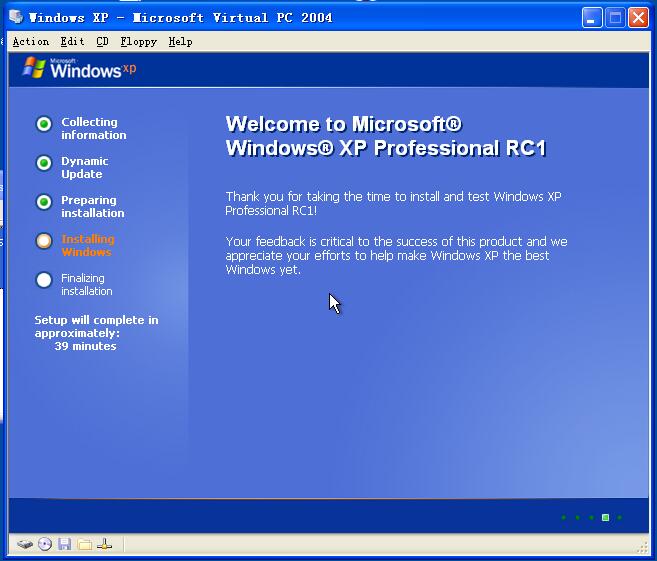Click the Collecting information label
Image resolution: width=657 pixels, height=561 pixels.
coord(93,128)
